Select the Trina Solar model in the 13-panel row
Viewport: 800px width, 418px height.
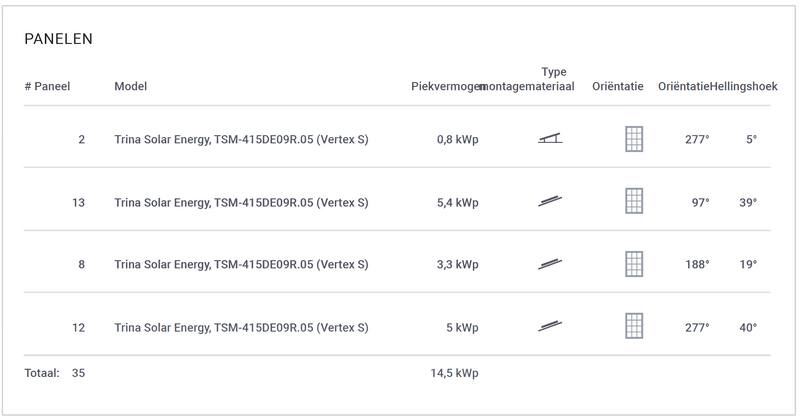coord(241,202)
